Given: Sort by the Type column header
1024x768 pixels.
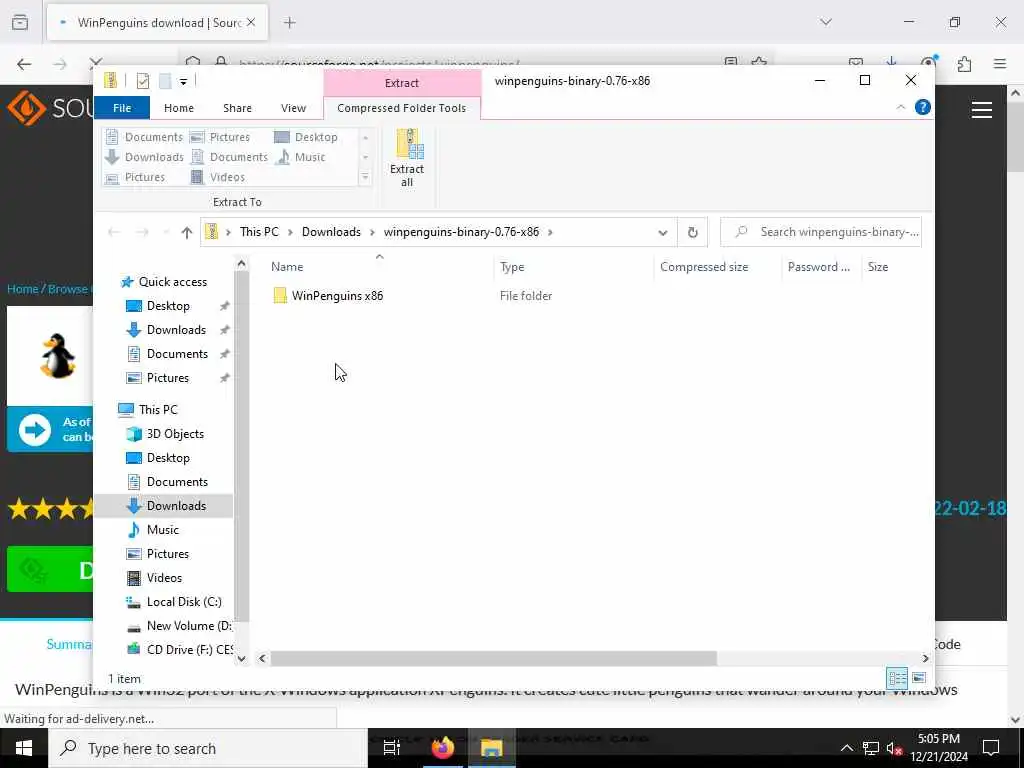Looking at the screenshot, I should [511, 266].
